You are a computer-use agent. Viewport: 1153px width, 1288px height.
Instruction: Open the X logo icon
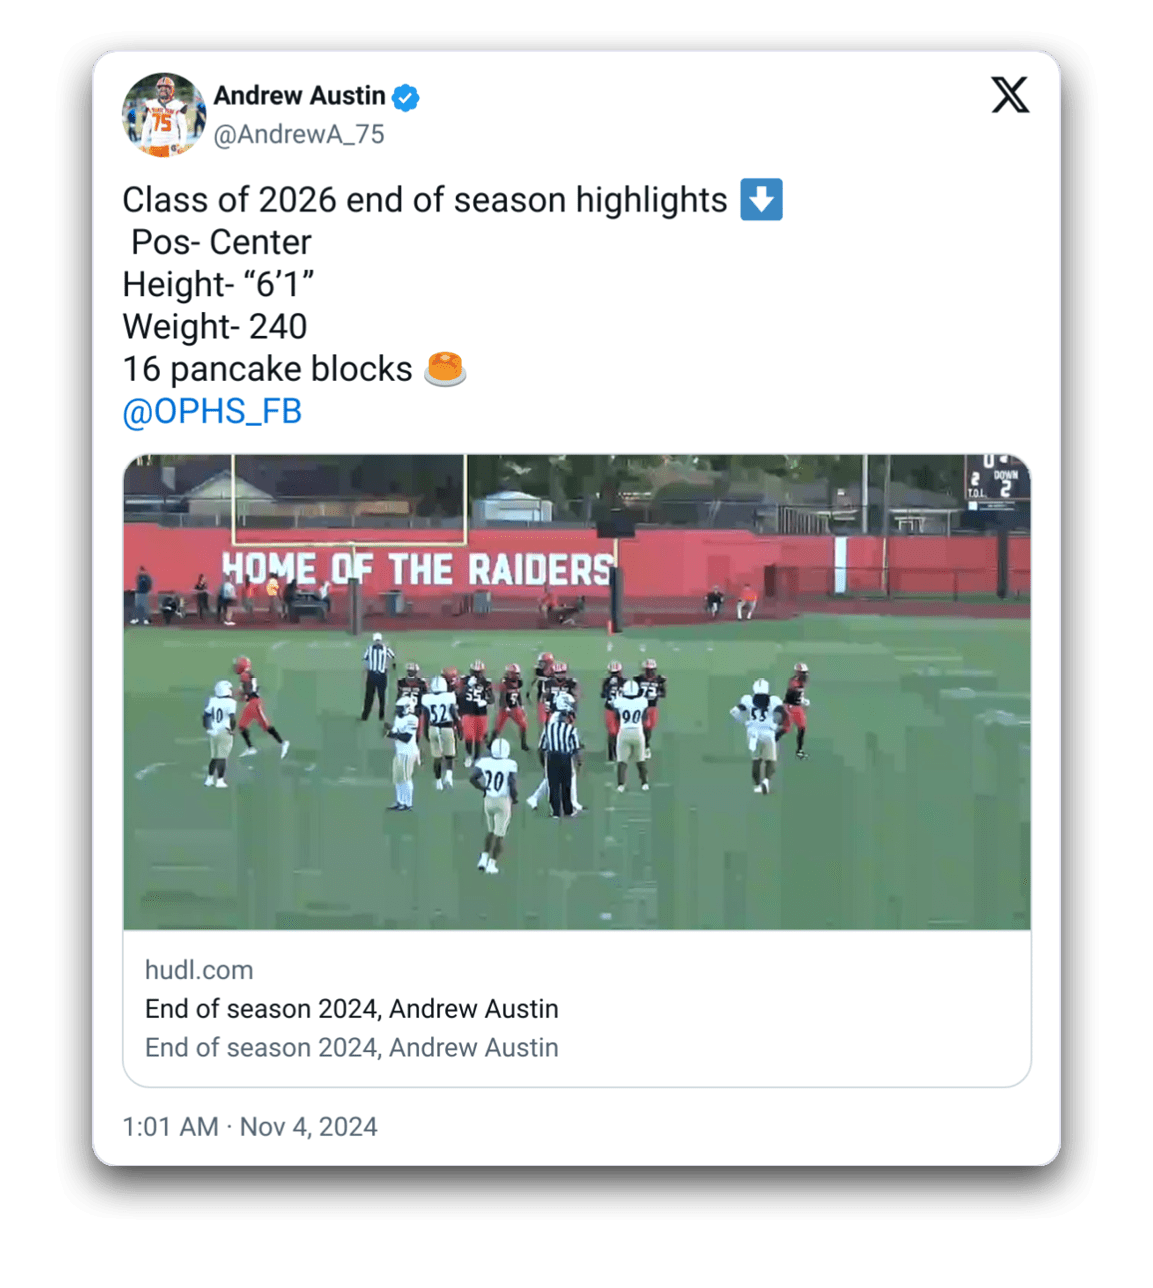point(1010,95)
